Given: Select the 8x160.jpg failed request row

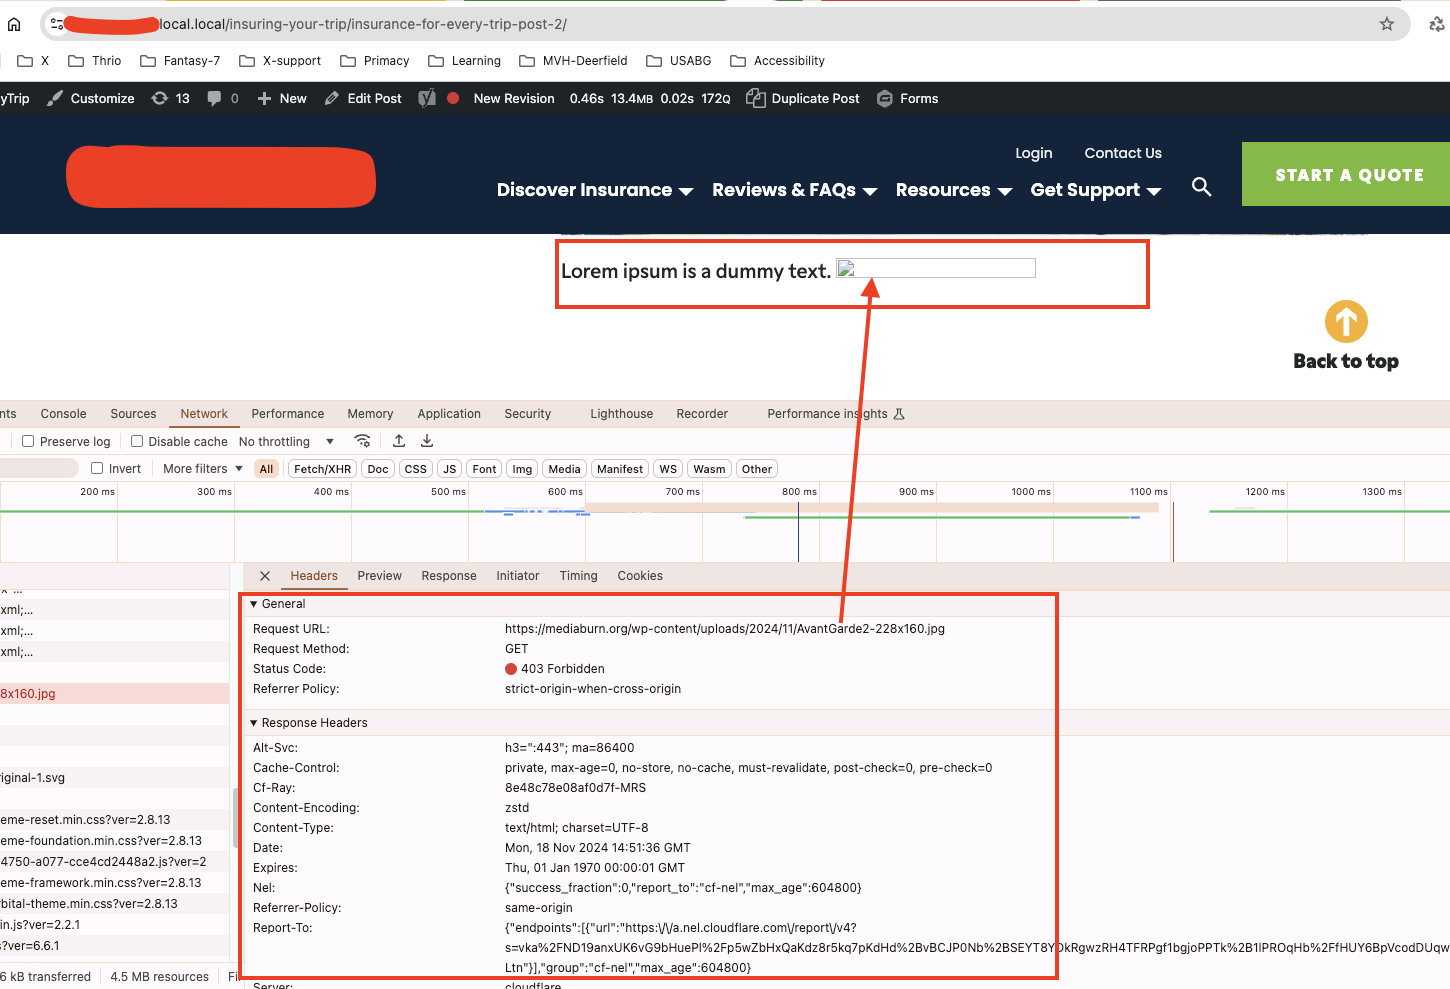Looking at the screenshot, I should click(x=114, y=693).
